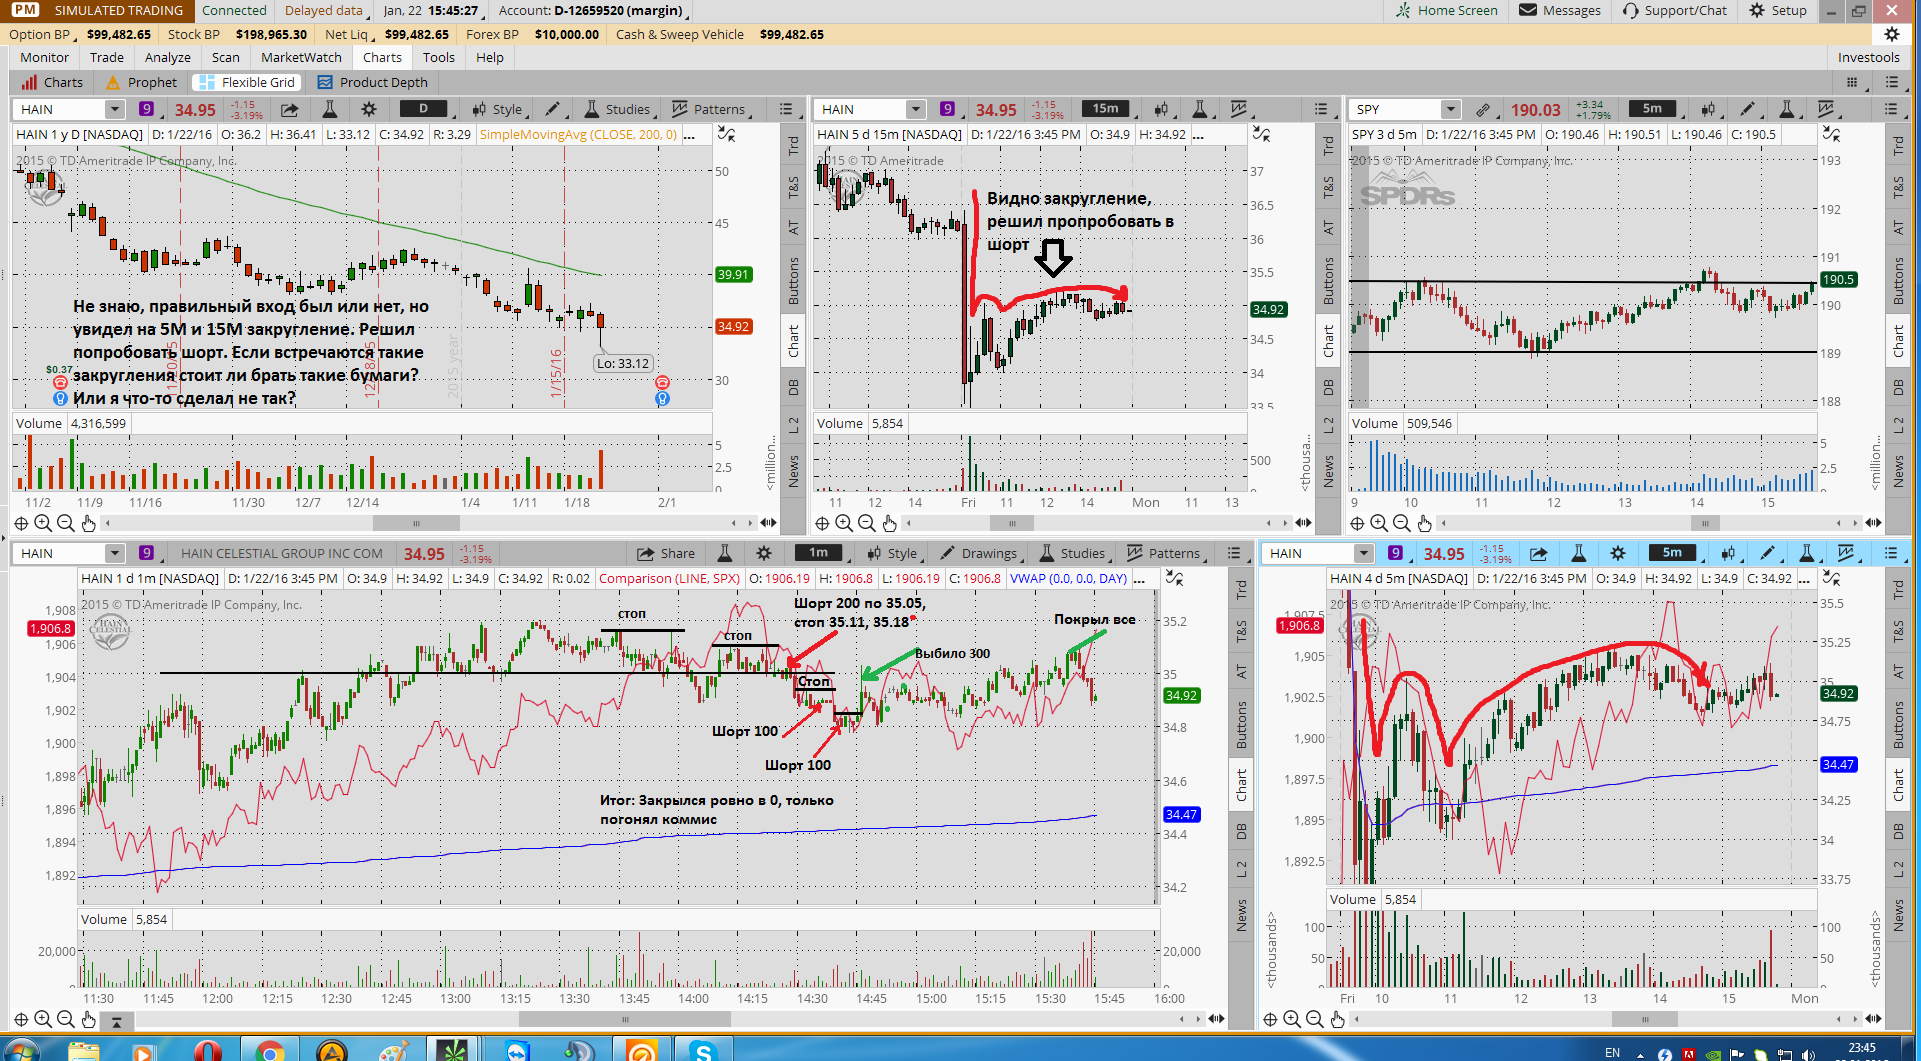Open Style dropdown on HAIN daily chart
This screenshot has width=1921, height=1061.
point(498,109)
